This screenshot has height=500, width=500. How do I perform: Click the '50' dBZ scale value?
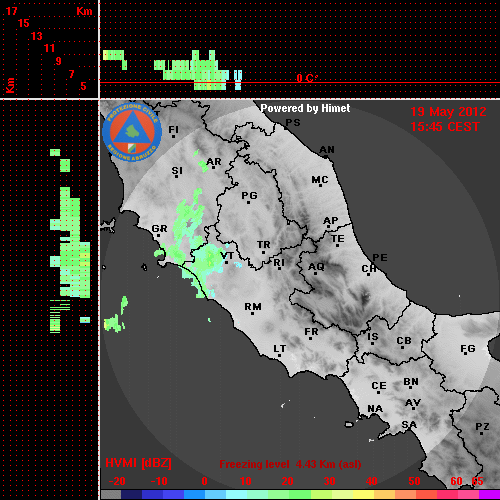[x=414, y=481]
